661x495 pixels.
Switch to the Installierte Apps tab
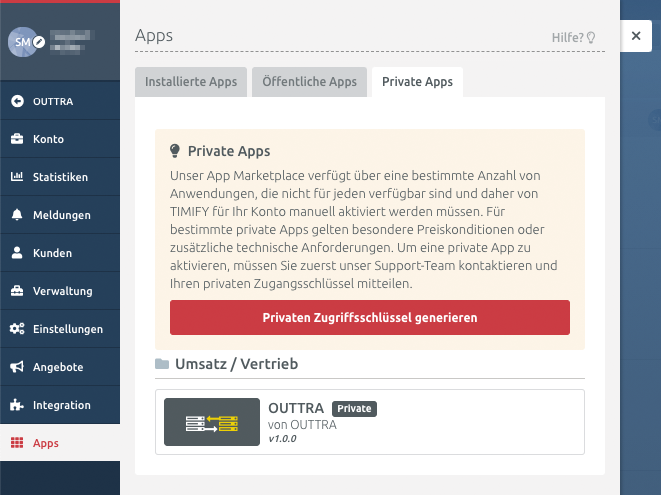191,82
